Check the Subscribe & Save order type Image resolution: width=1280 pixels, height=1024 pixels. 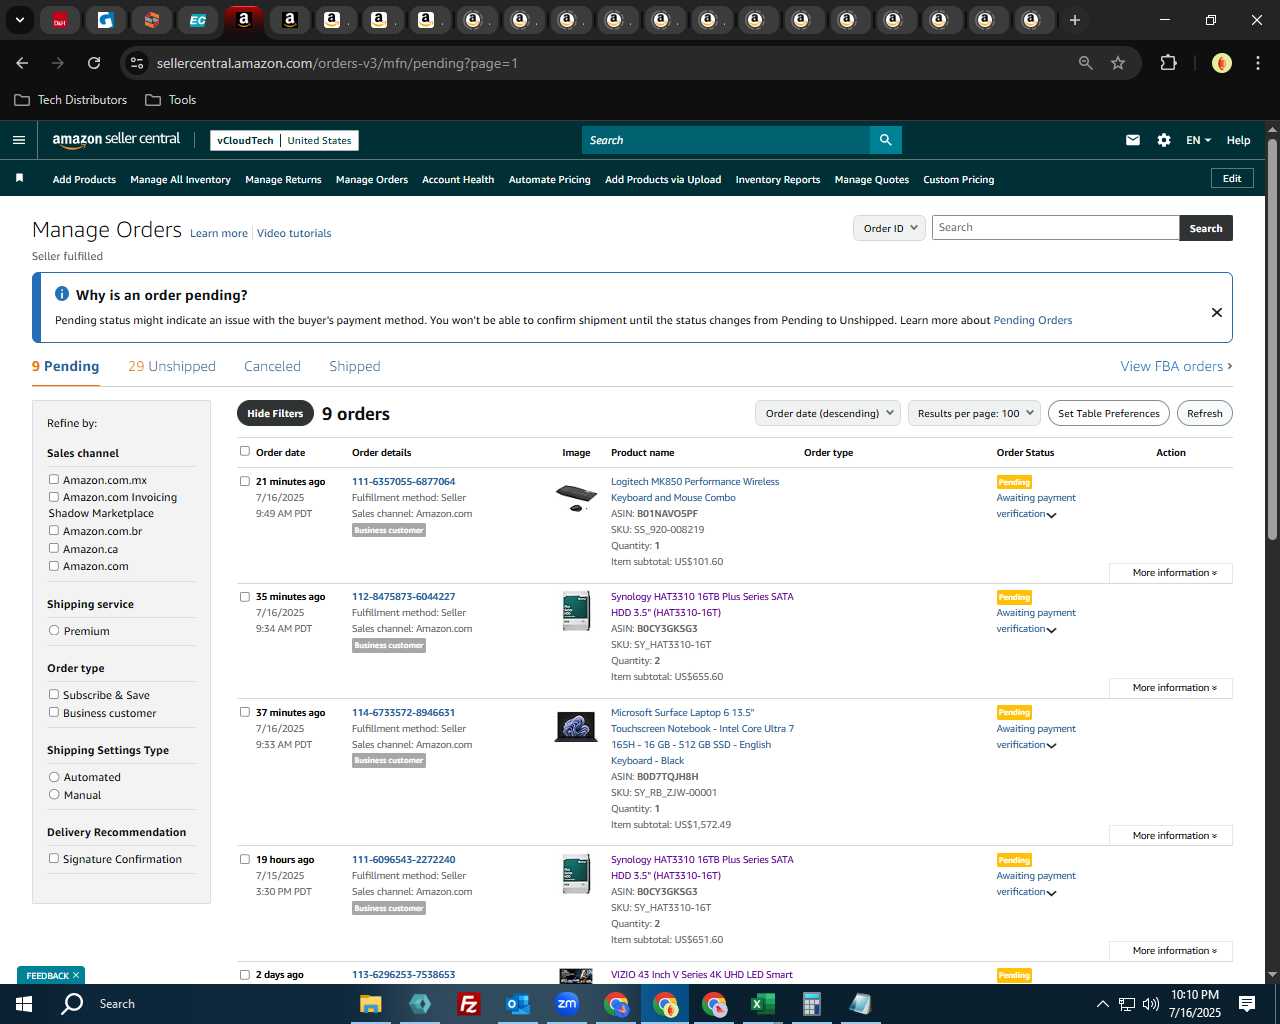coord(54,694)
